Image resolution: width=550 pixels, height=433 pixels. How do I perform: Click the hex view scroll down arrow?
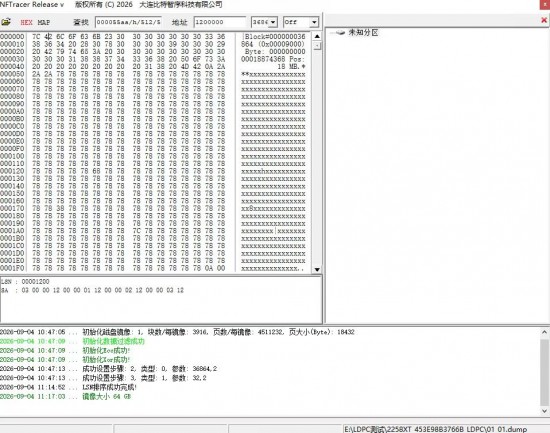[317, 269]
